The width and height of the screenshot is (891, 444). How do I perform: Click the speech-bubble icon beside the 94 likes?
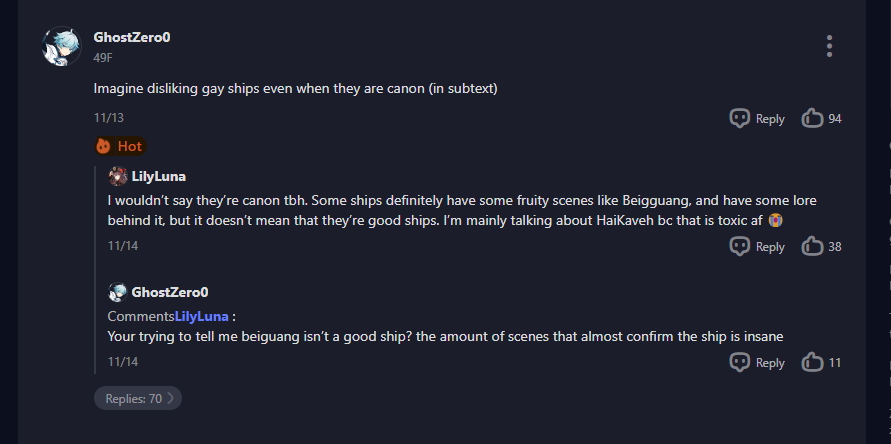point(740,118)
